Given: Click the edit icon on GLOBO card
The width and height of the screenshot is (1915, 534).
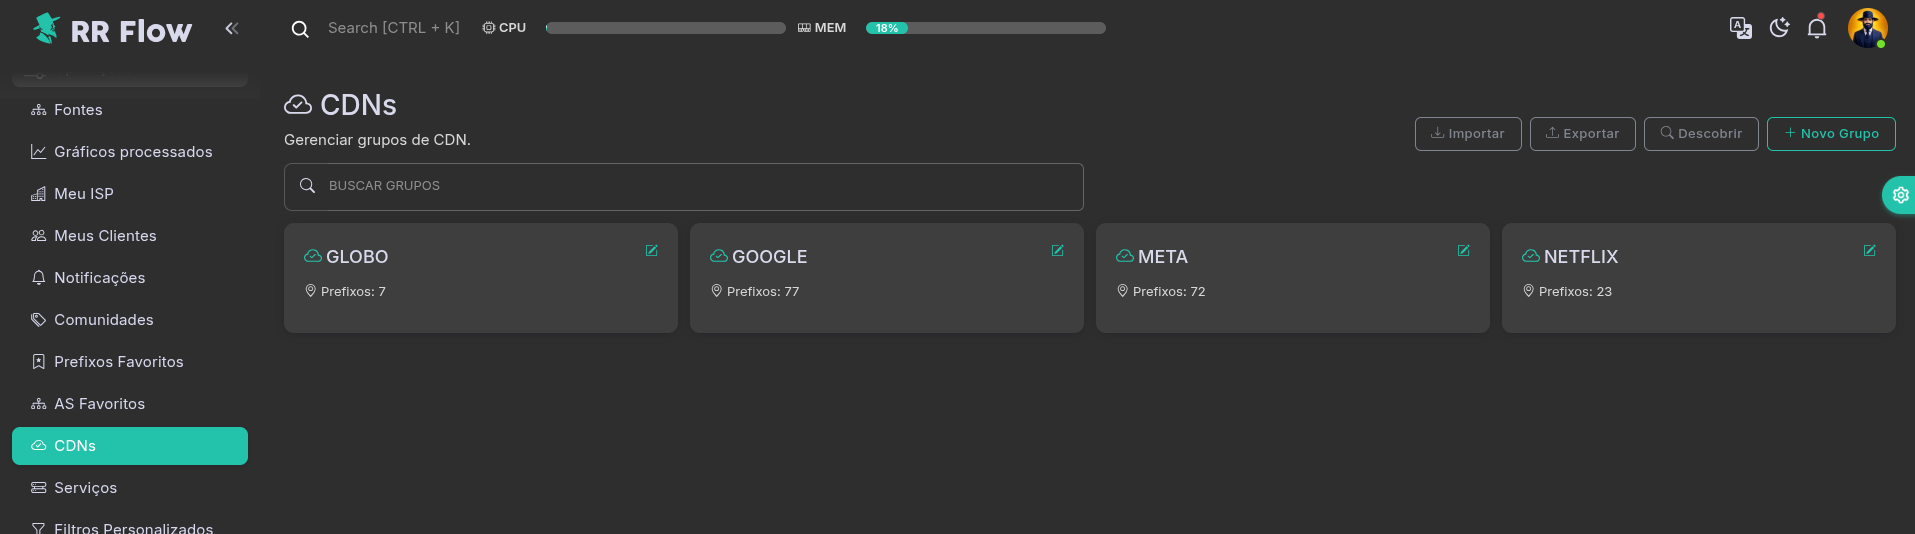Looking at the screenshot, I should (651, 251).
